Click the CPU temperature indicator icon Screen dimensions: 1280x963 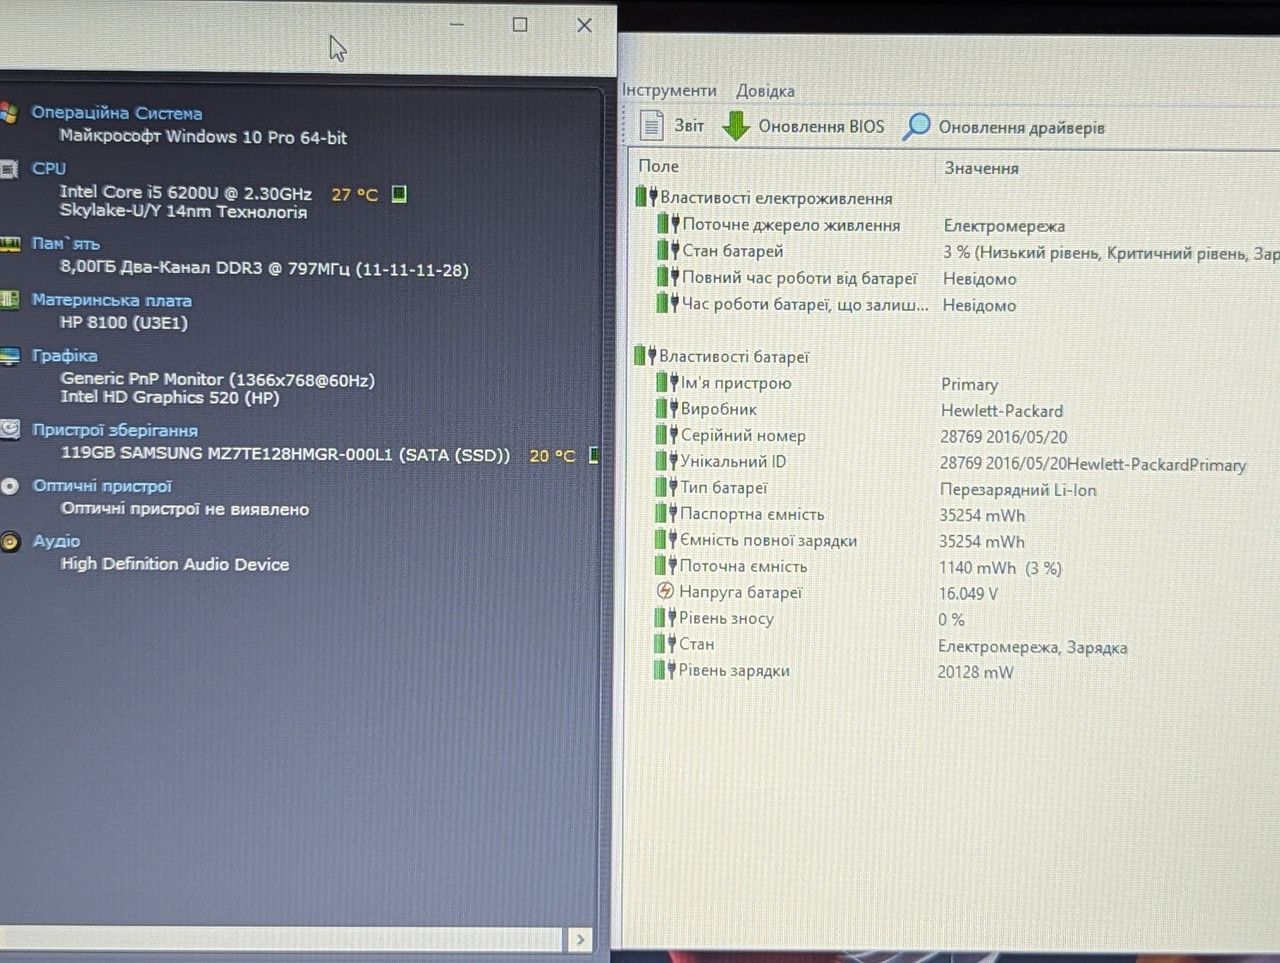point(399,193)
